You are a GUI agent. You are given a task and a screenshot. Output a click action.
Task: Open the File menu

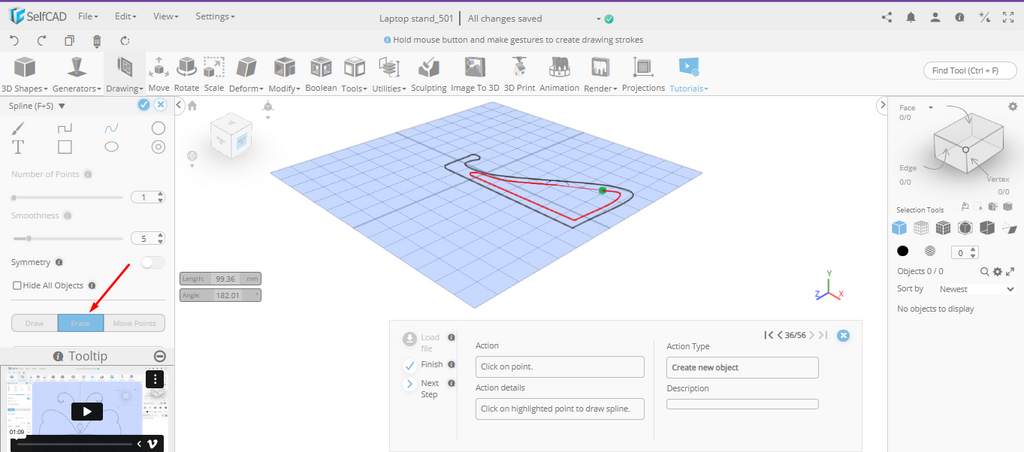pyautogui.click(x=88, y=17)
